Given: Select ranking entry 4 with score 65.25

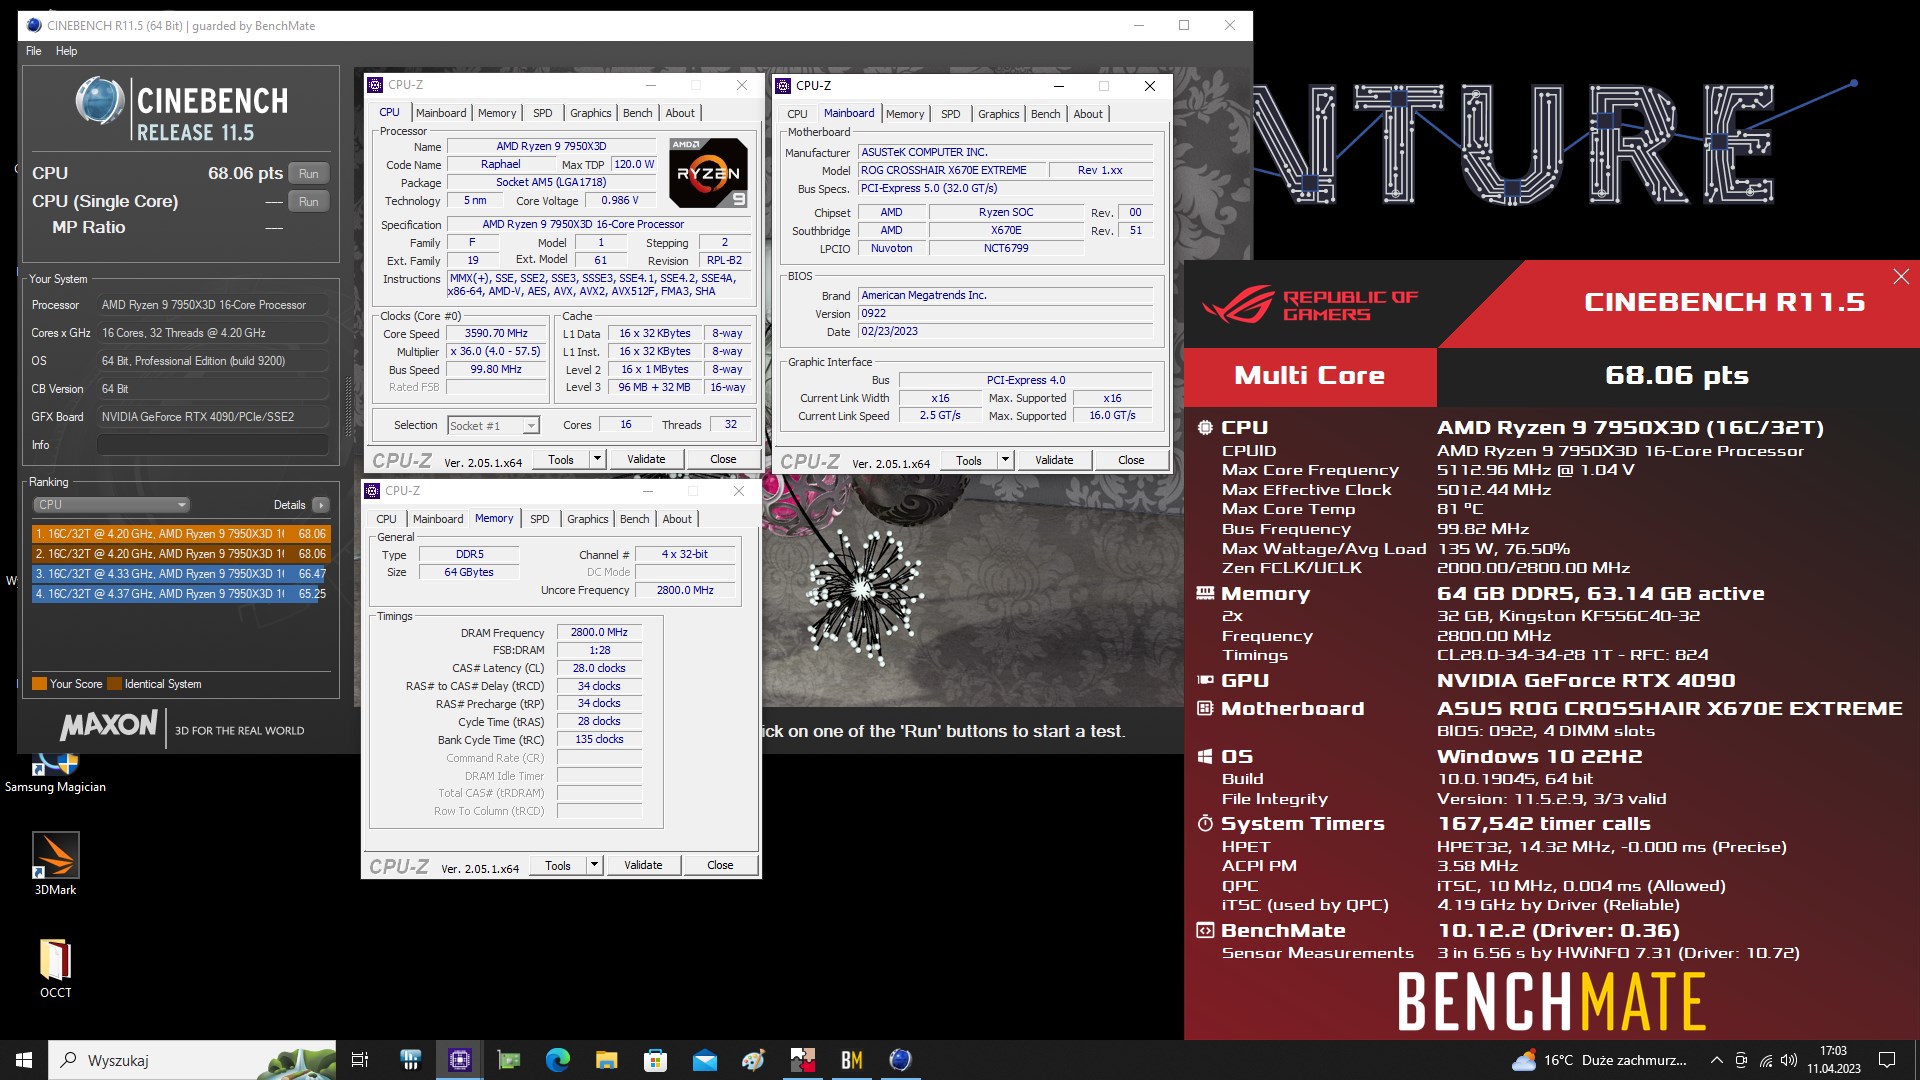Looking at the screenshot, I should [181, 594].
